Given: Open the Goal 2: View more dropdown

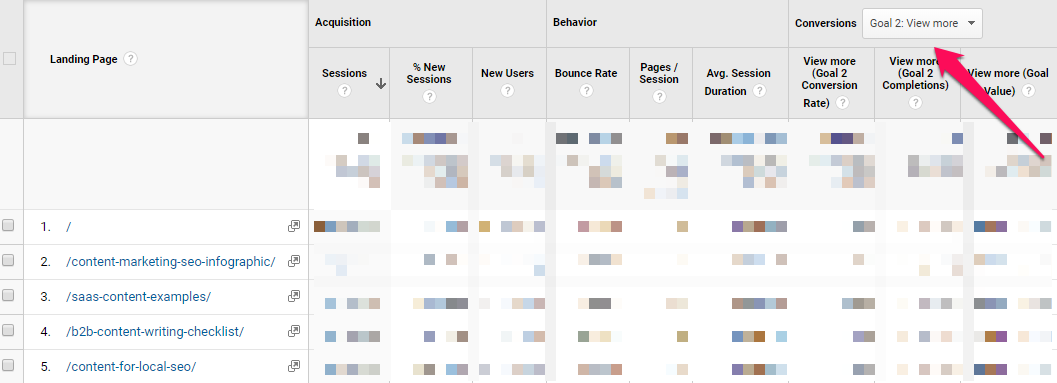Looking at the screenshot, I should pyautogui.click(x=922, y=23).
